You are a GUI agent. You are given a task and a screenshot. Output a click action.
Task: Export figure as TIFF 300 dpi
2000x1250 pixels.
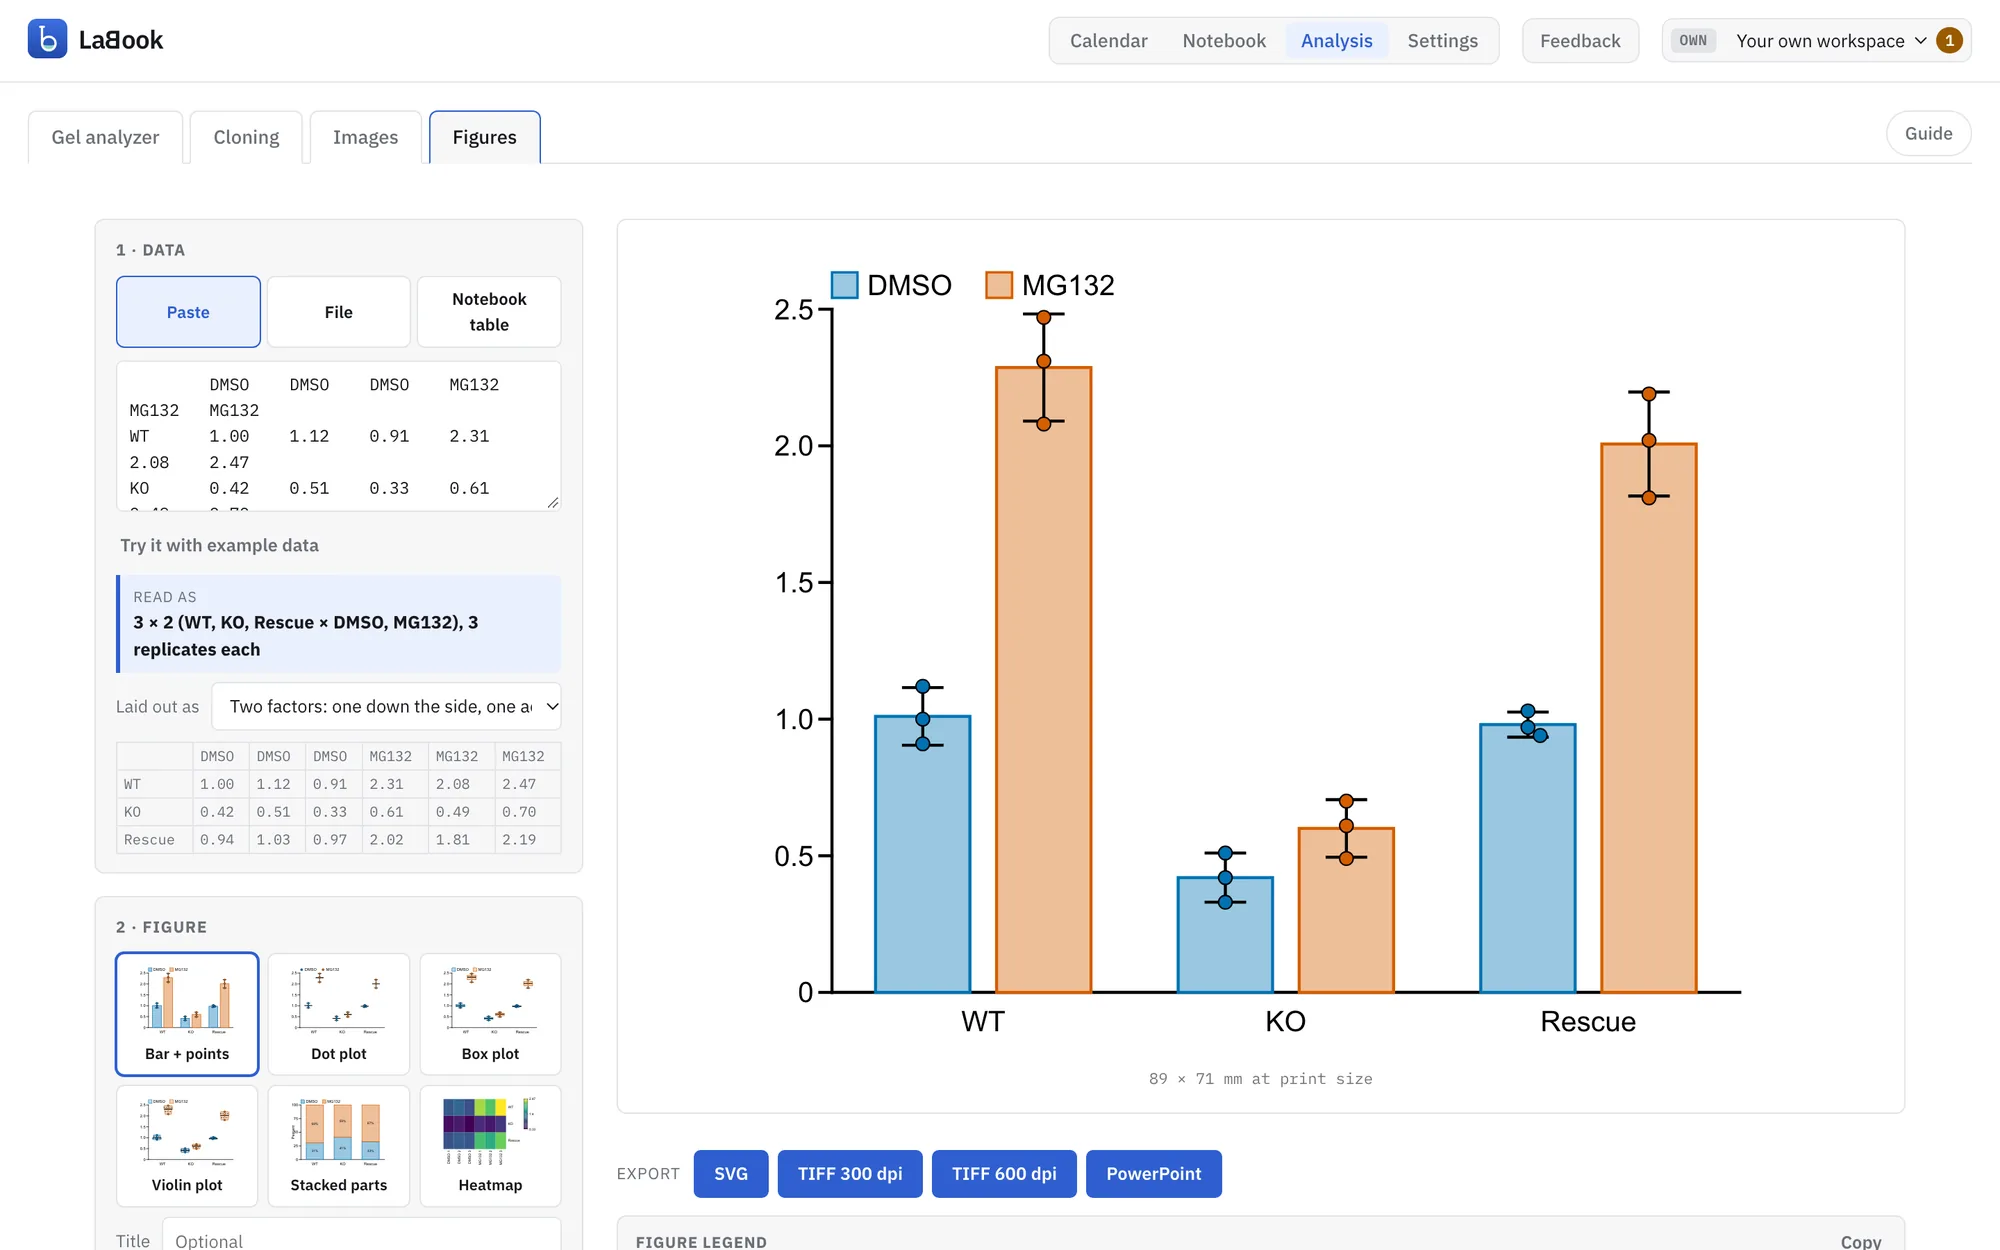[x=850, y=1174]
